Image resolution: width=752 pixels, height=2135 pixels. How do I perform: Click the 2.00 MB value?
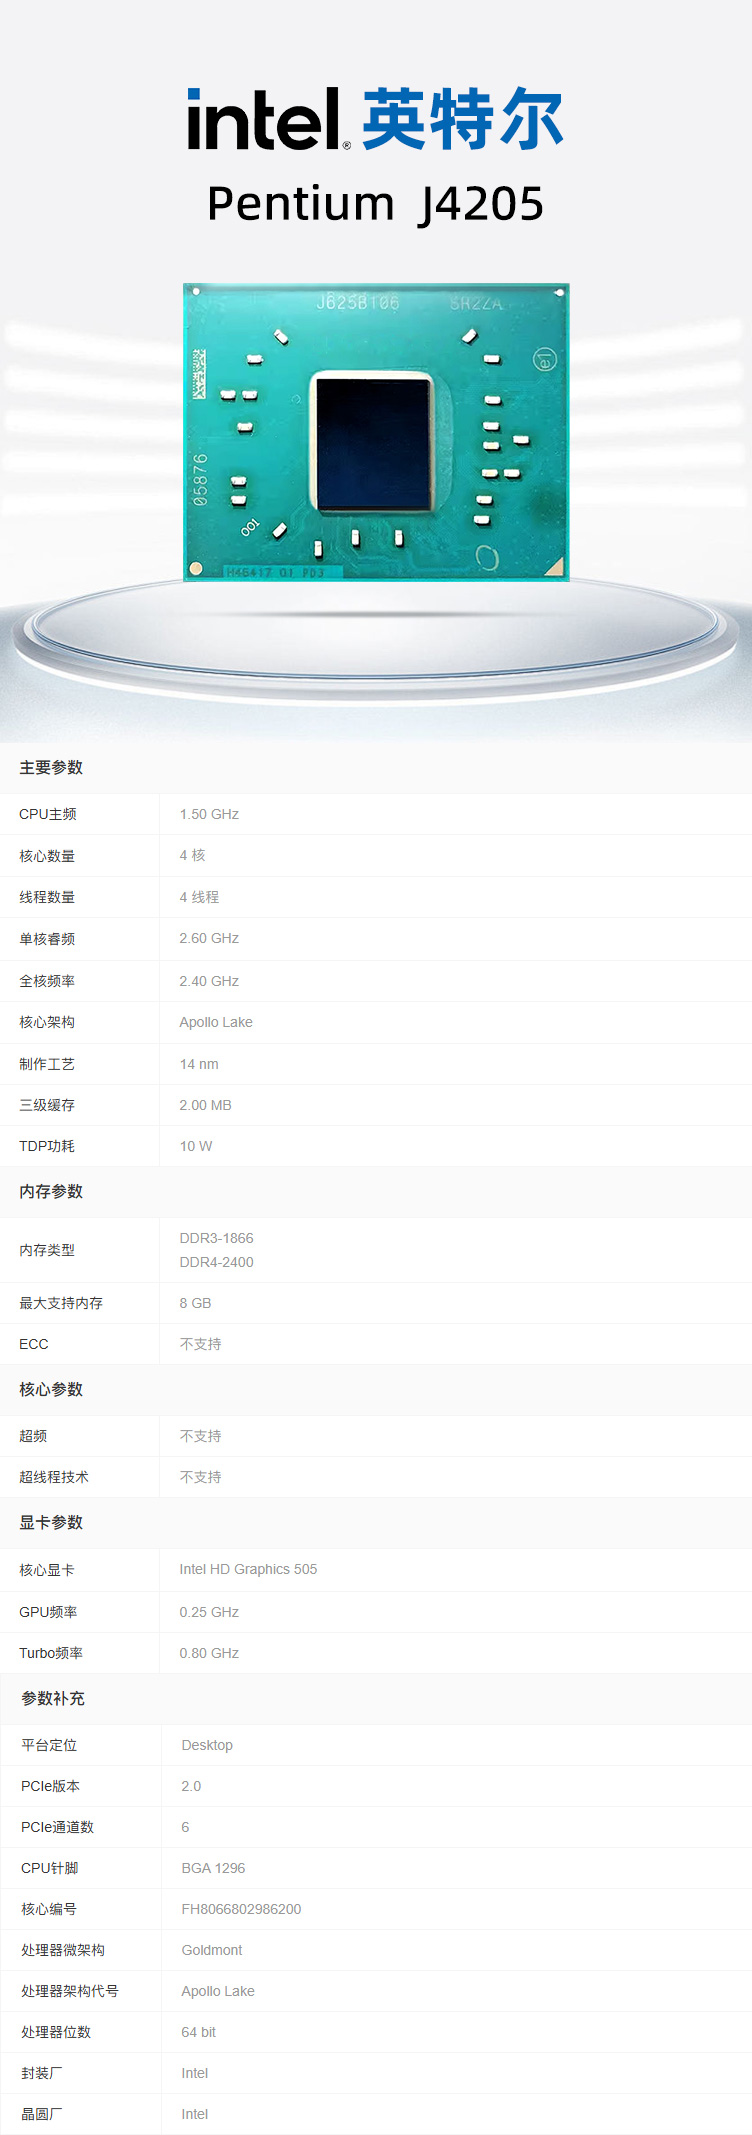click(205, 1105)
